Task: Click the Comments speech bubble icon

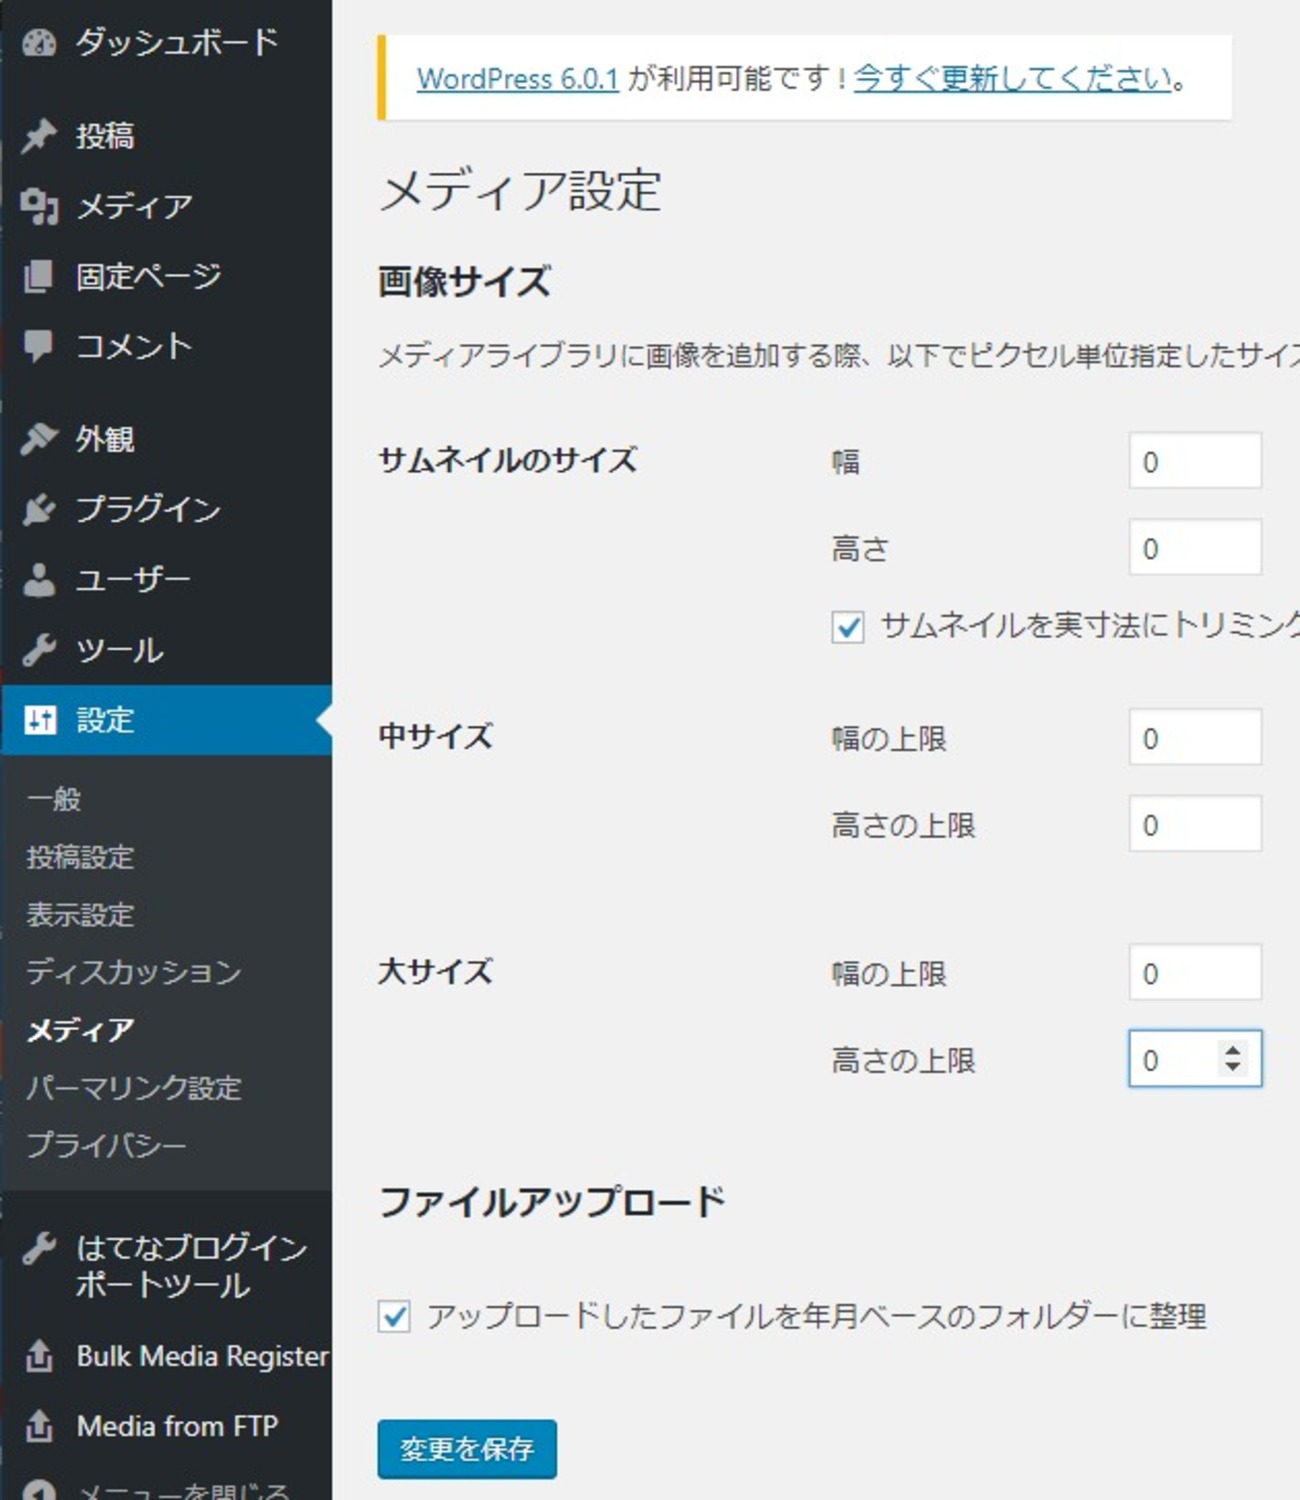Action: pyautogui.click(x=39, y=346)
